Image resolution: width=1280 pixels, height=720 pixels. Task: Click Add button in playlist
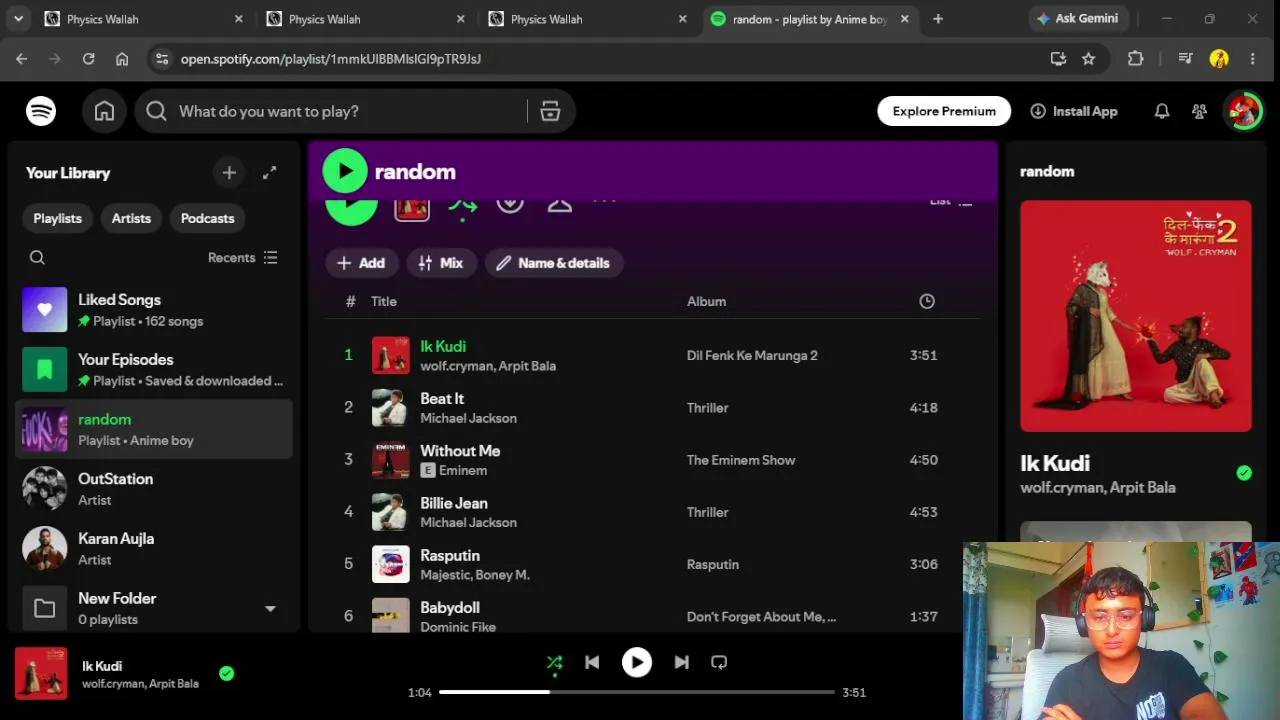click(361, 263)
